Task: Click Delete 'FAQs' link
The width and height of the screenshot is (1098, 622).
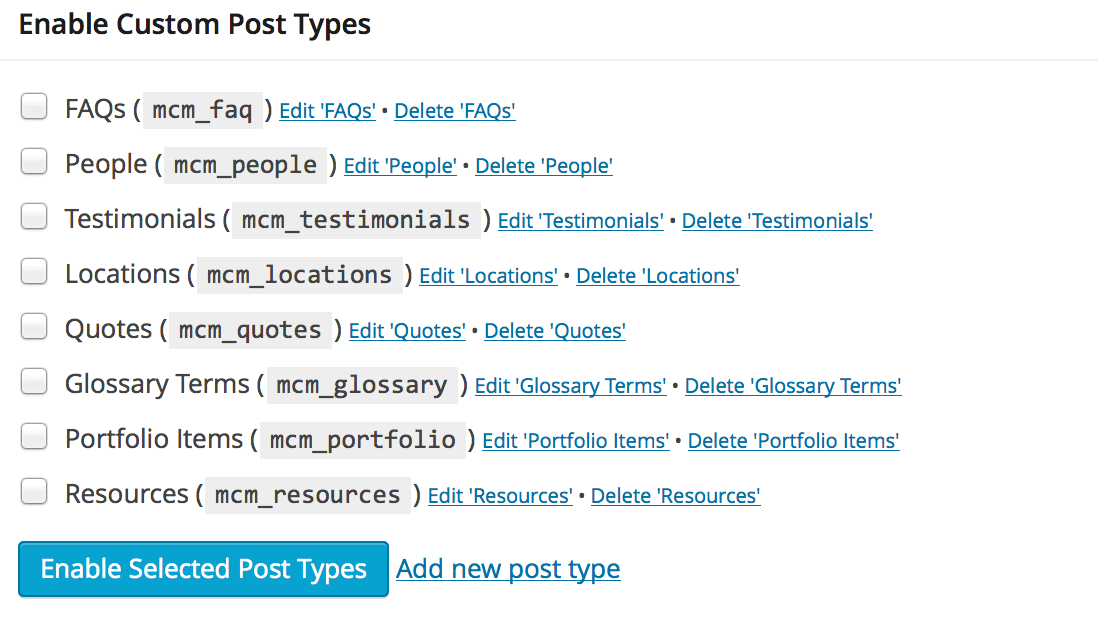Action: click(454, 111)
